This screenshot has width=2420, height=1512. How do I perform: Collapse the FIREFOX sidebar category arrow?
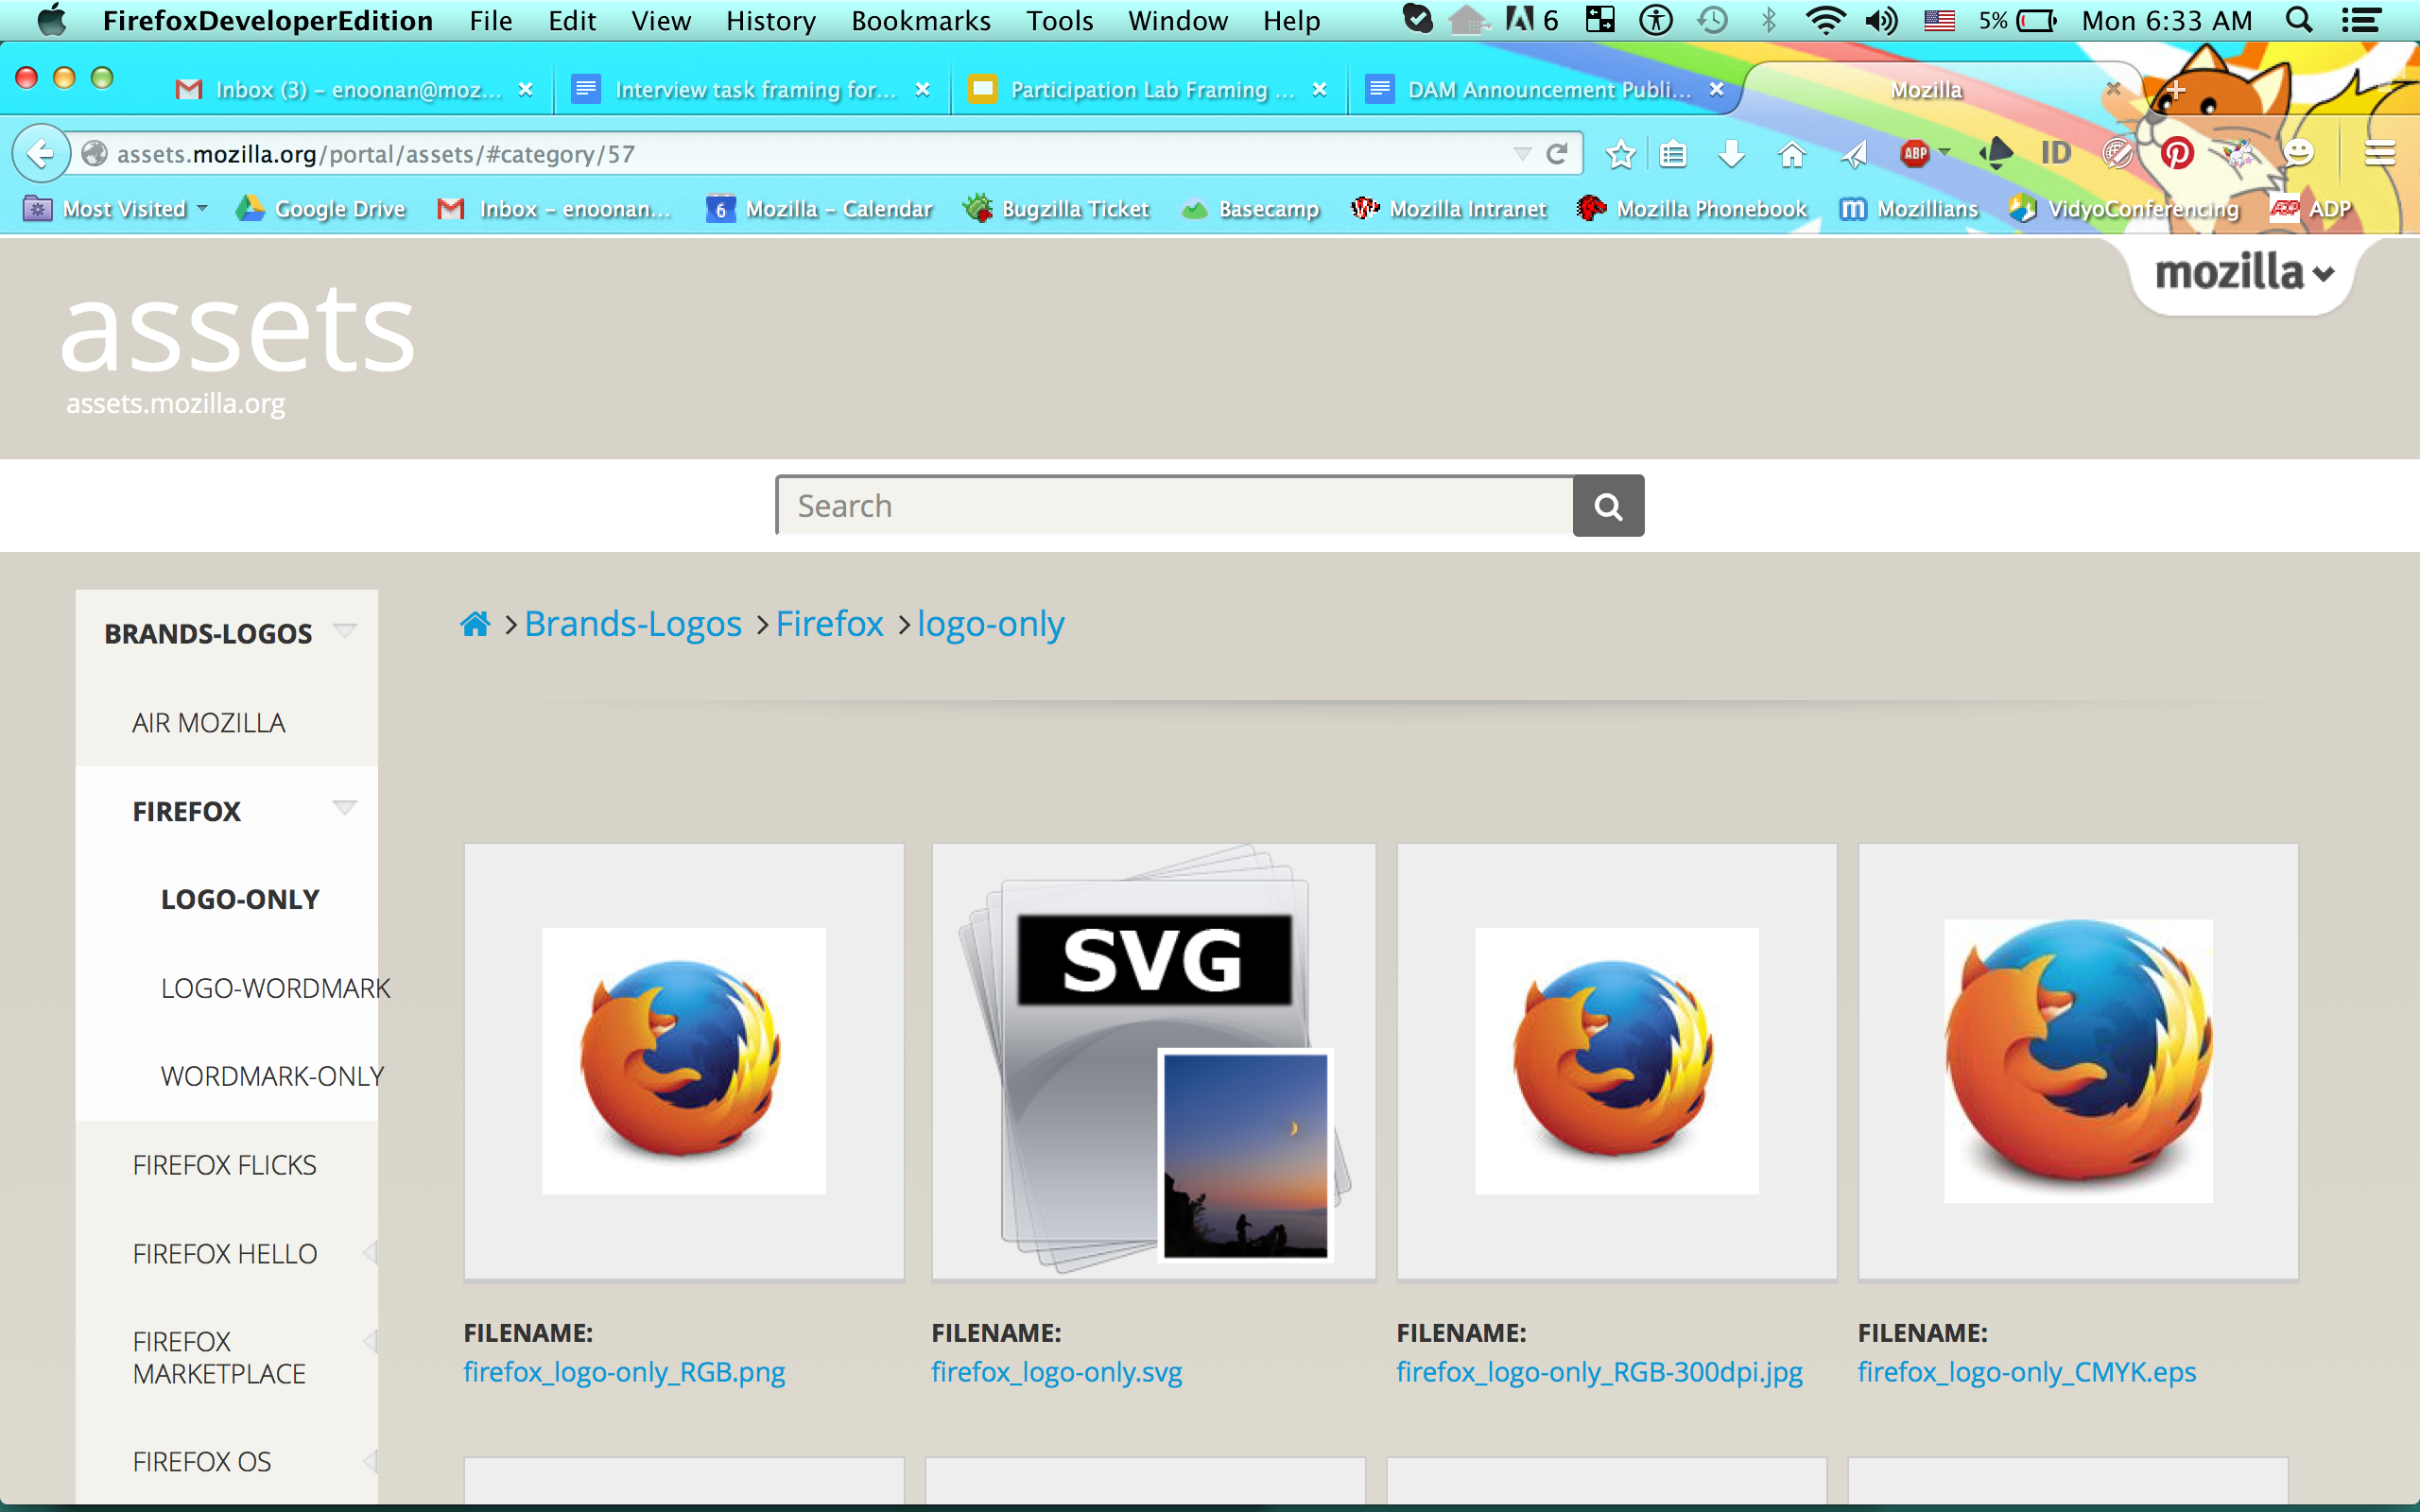click(344, 807)
